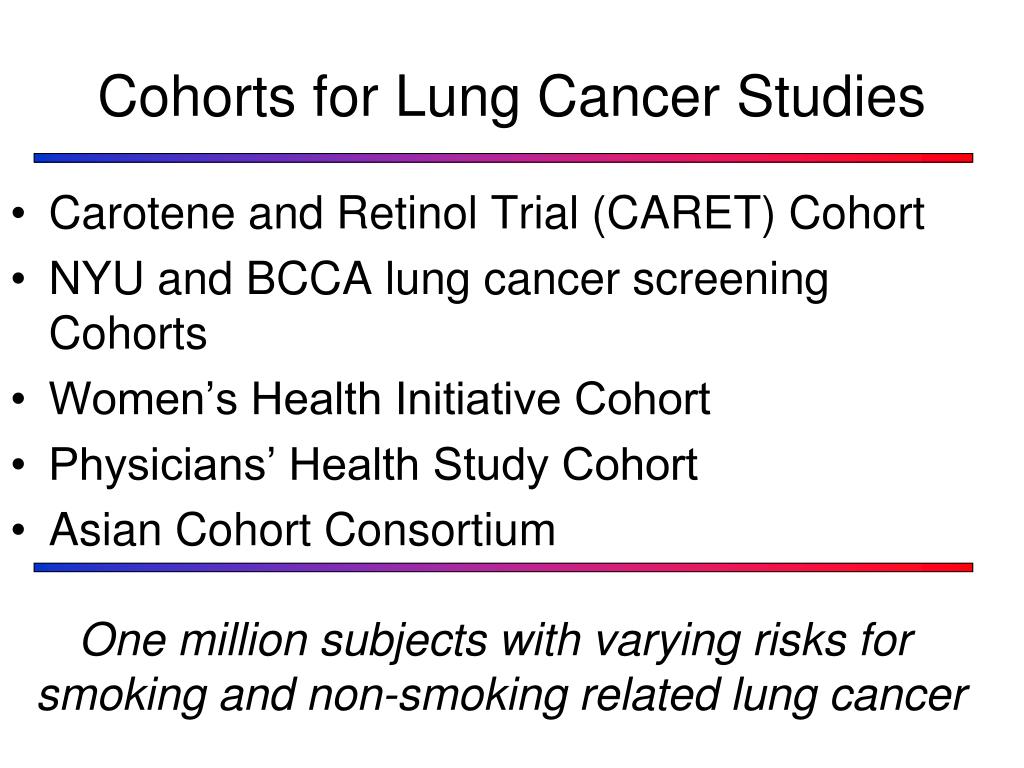
Task: Select the standalone word Cohorts on the wrapped line
Action: [x=128, y=334]
